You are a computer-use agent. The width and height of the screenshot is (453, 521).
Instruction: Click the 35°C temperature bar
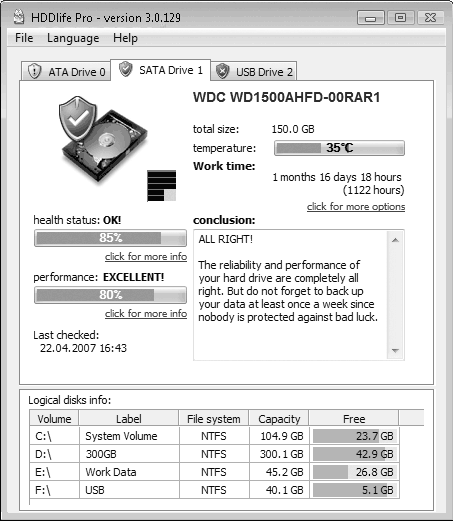(339, 148)
